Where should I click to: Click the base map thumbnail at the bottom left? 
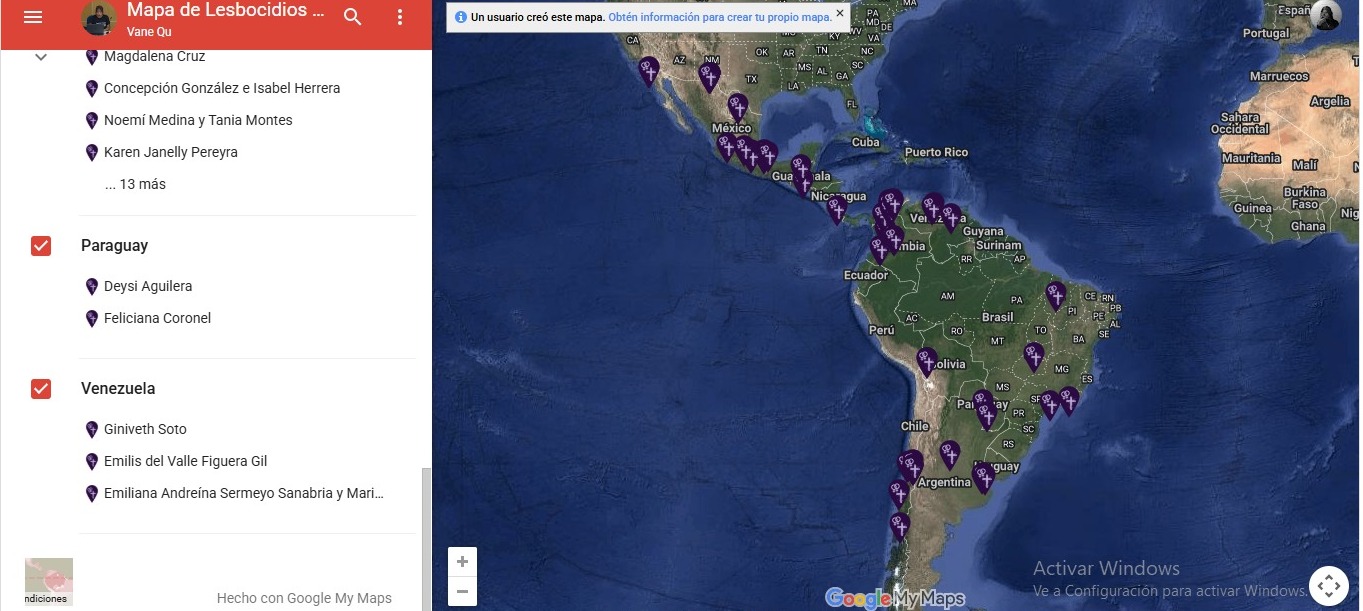49,581
